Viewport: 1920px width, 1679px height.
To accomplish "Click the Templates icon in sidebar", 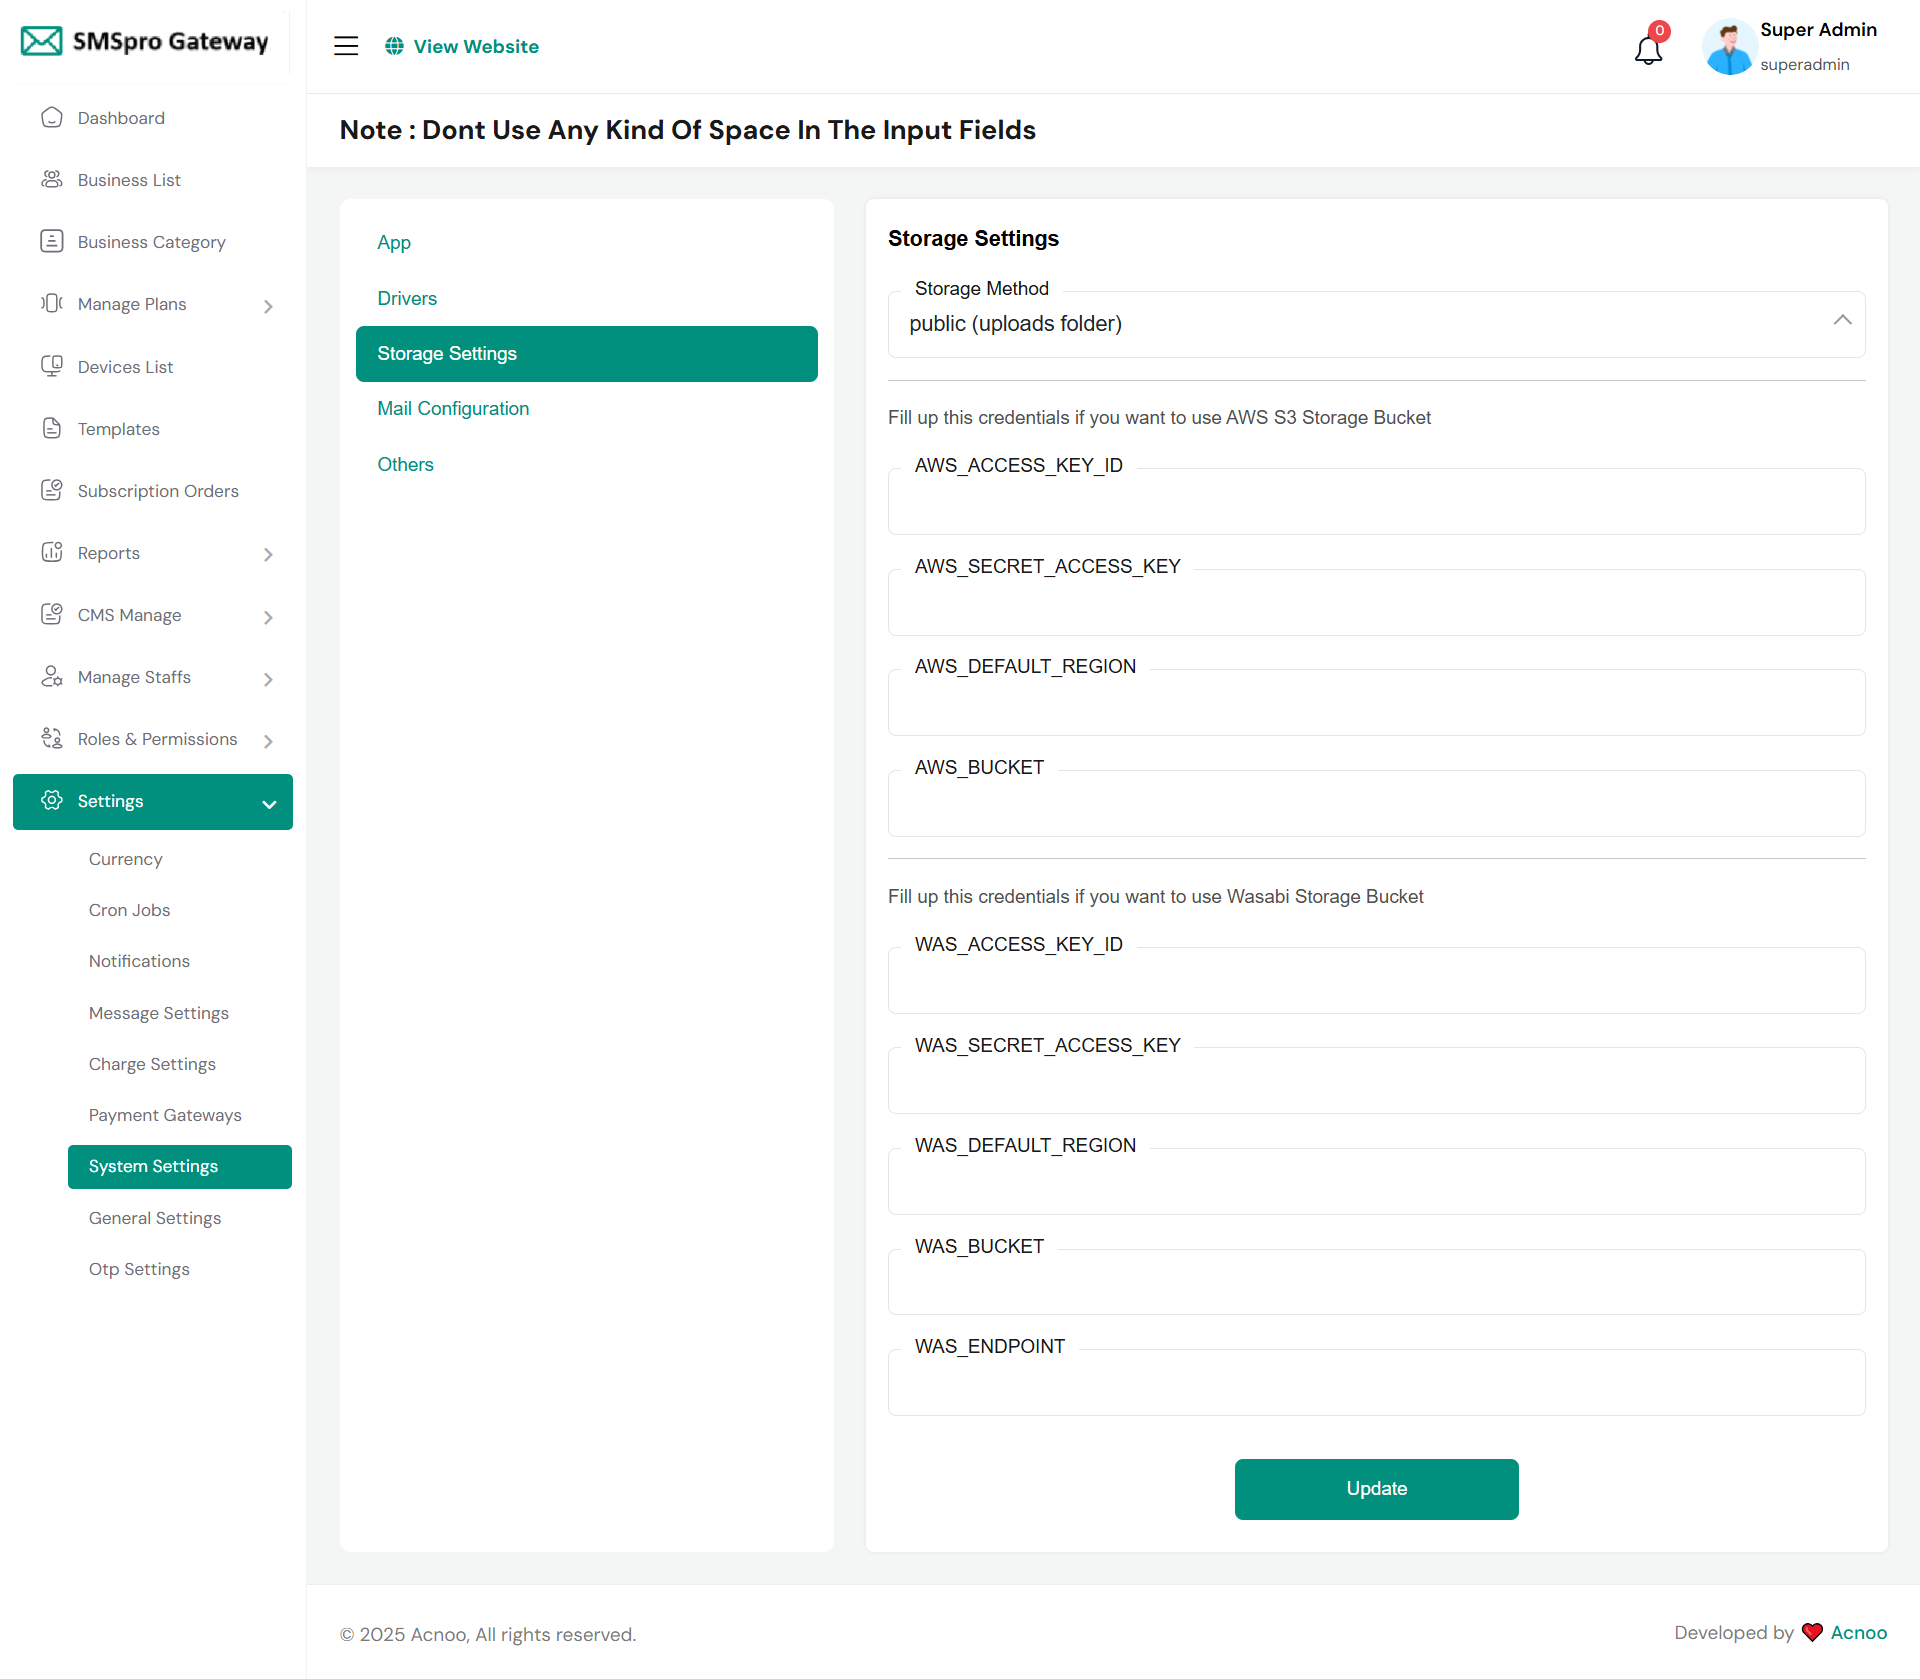I will [52, 428].
